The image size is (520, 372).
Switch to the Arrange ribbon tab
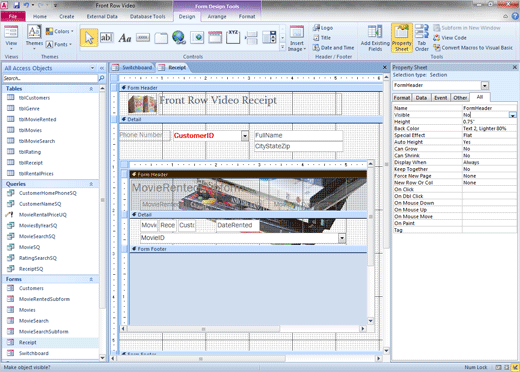point(217,16)
